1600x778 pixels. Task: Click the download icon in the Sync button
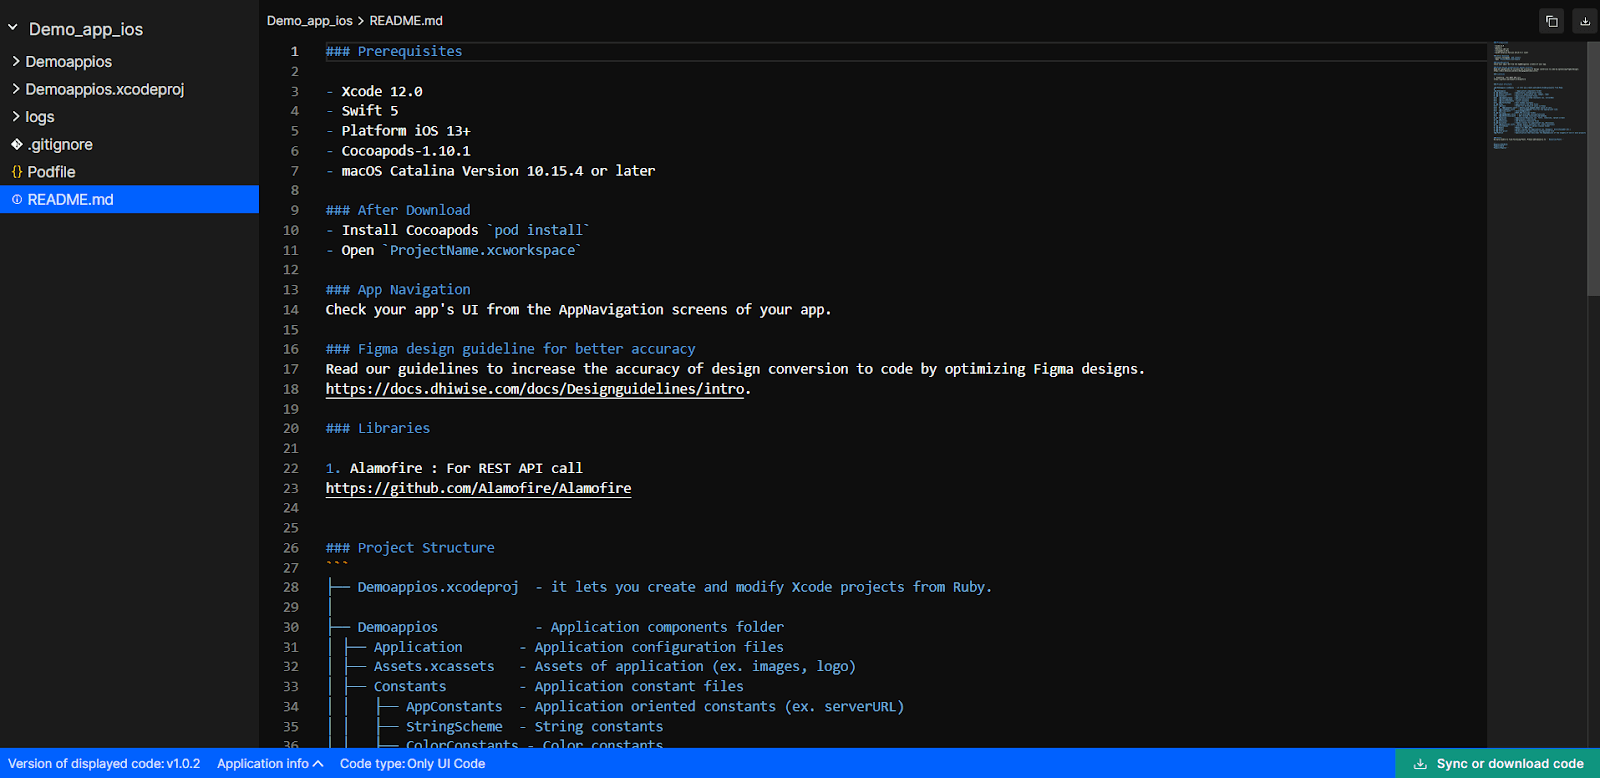coord(1420,764)
